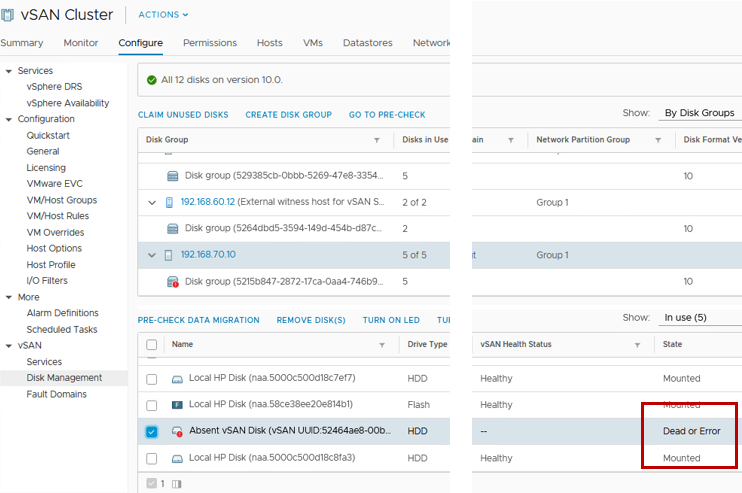Click the vSAN Cluster icon in the header

pyautogui.click(x=7, y=15)
